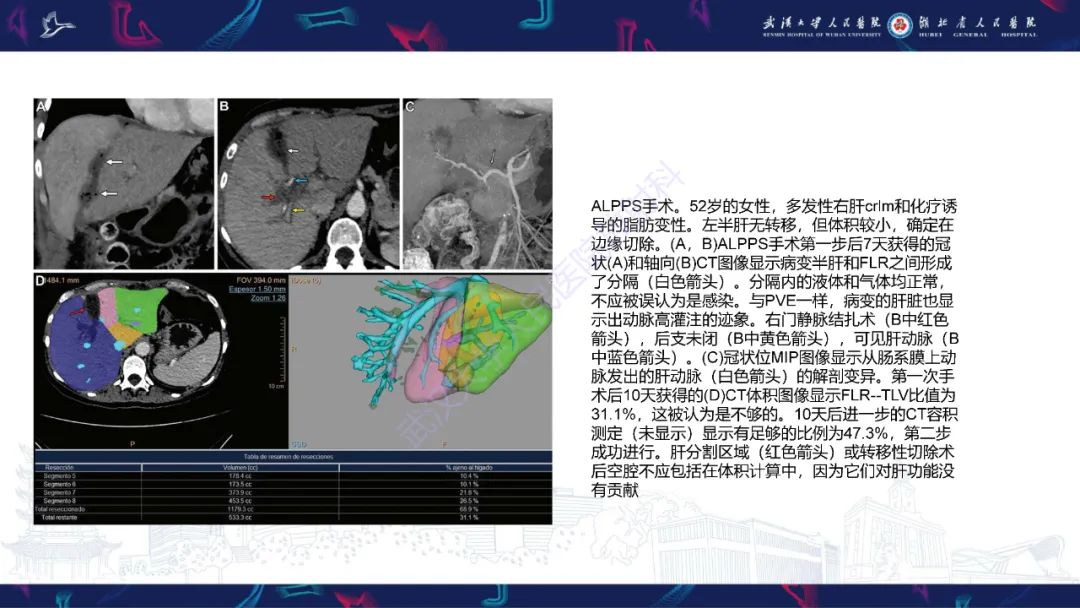
Task: Select the "Segmento 6" table row label
Action: coord(60,484)
